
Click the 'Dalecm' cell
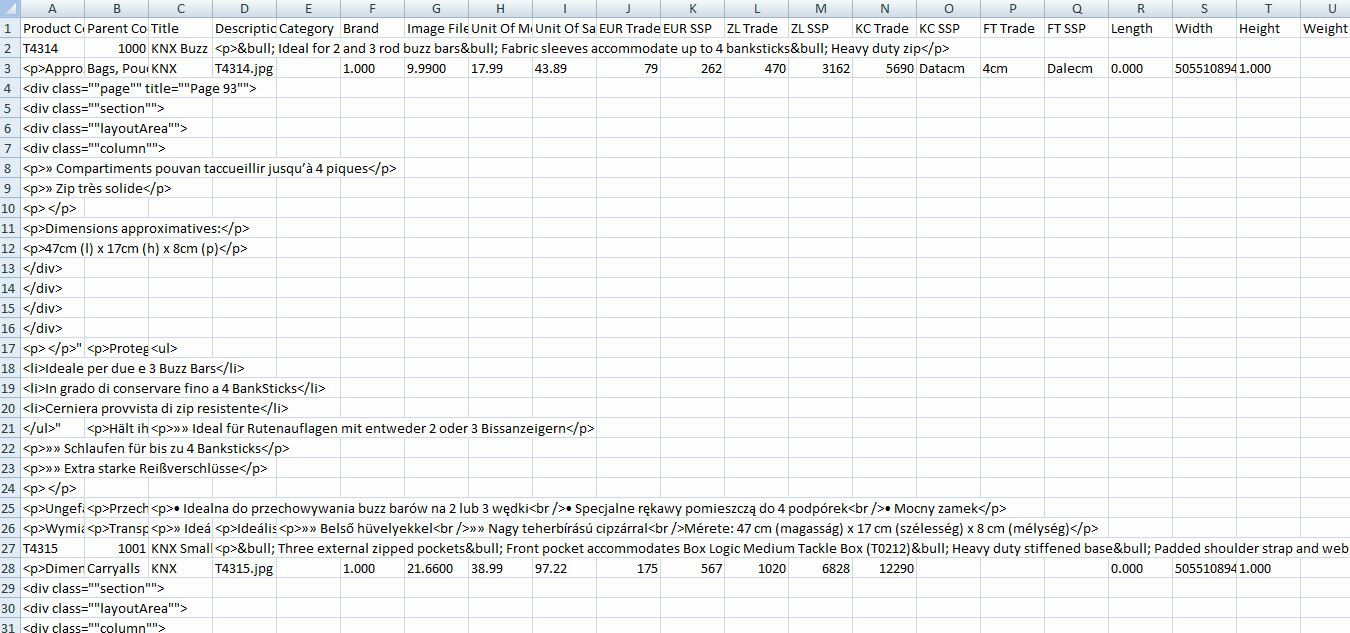(1076, 68)
